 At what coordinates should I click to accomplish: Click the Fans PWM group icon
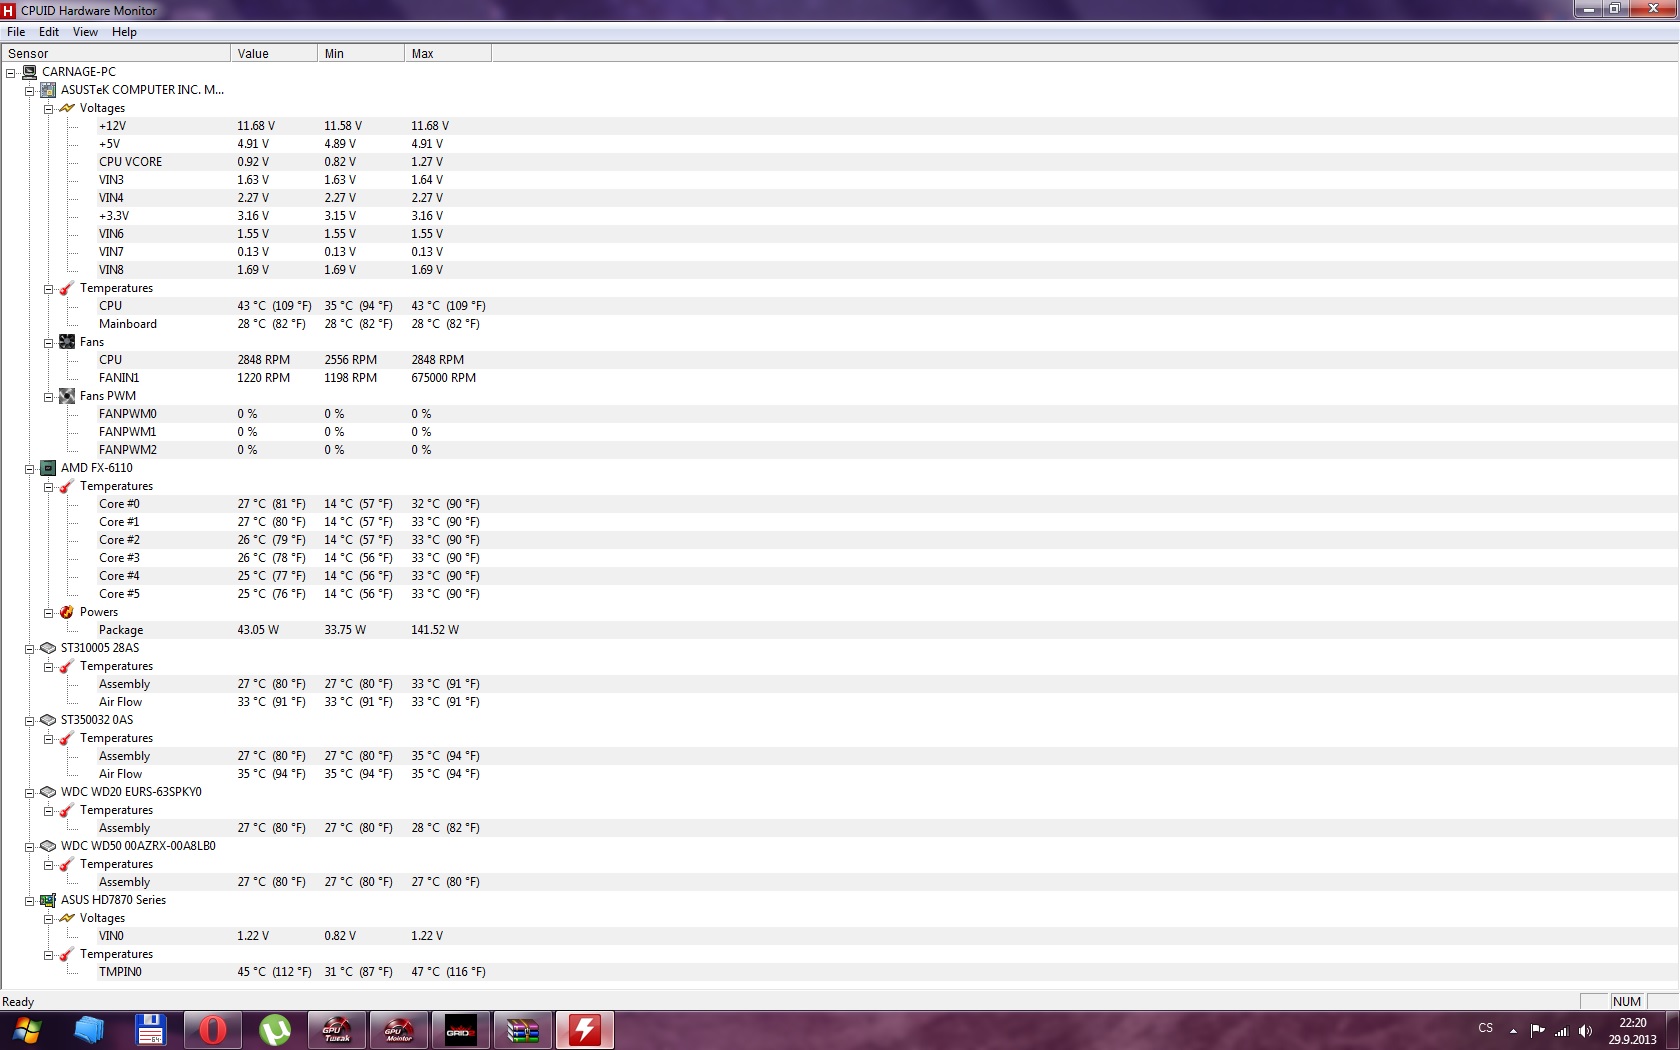(67, 396)
